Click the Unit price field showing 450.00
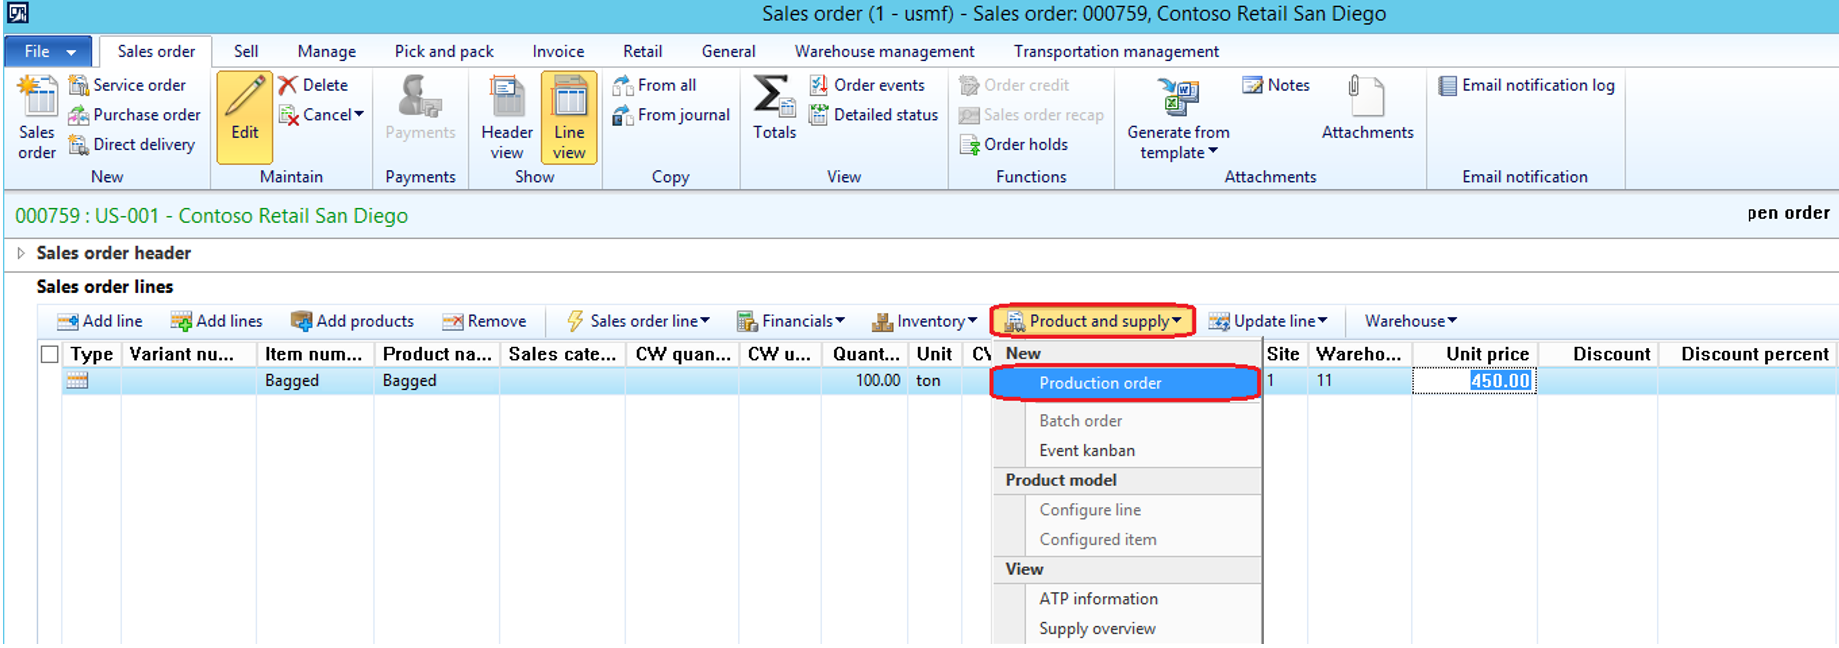 click(x=1474, y=381)
